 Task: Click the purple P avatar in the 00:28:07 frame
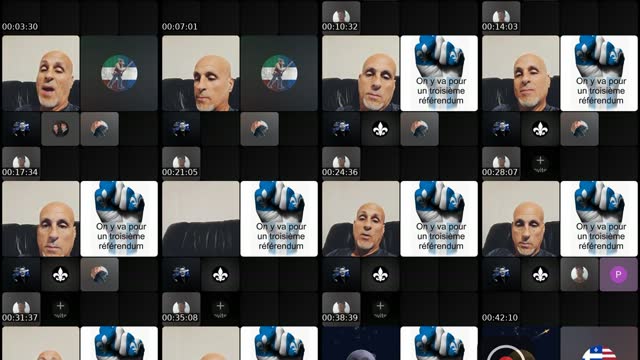(x=618, y=275)
